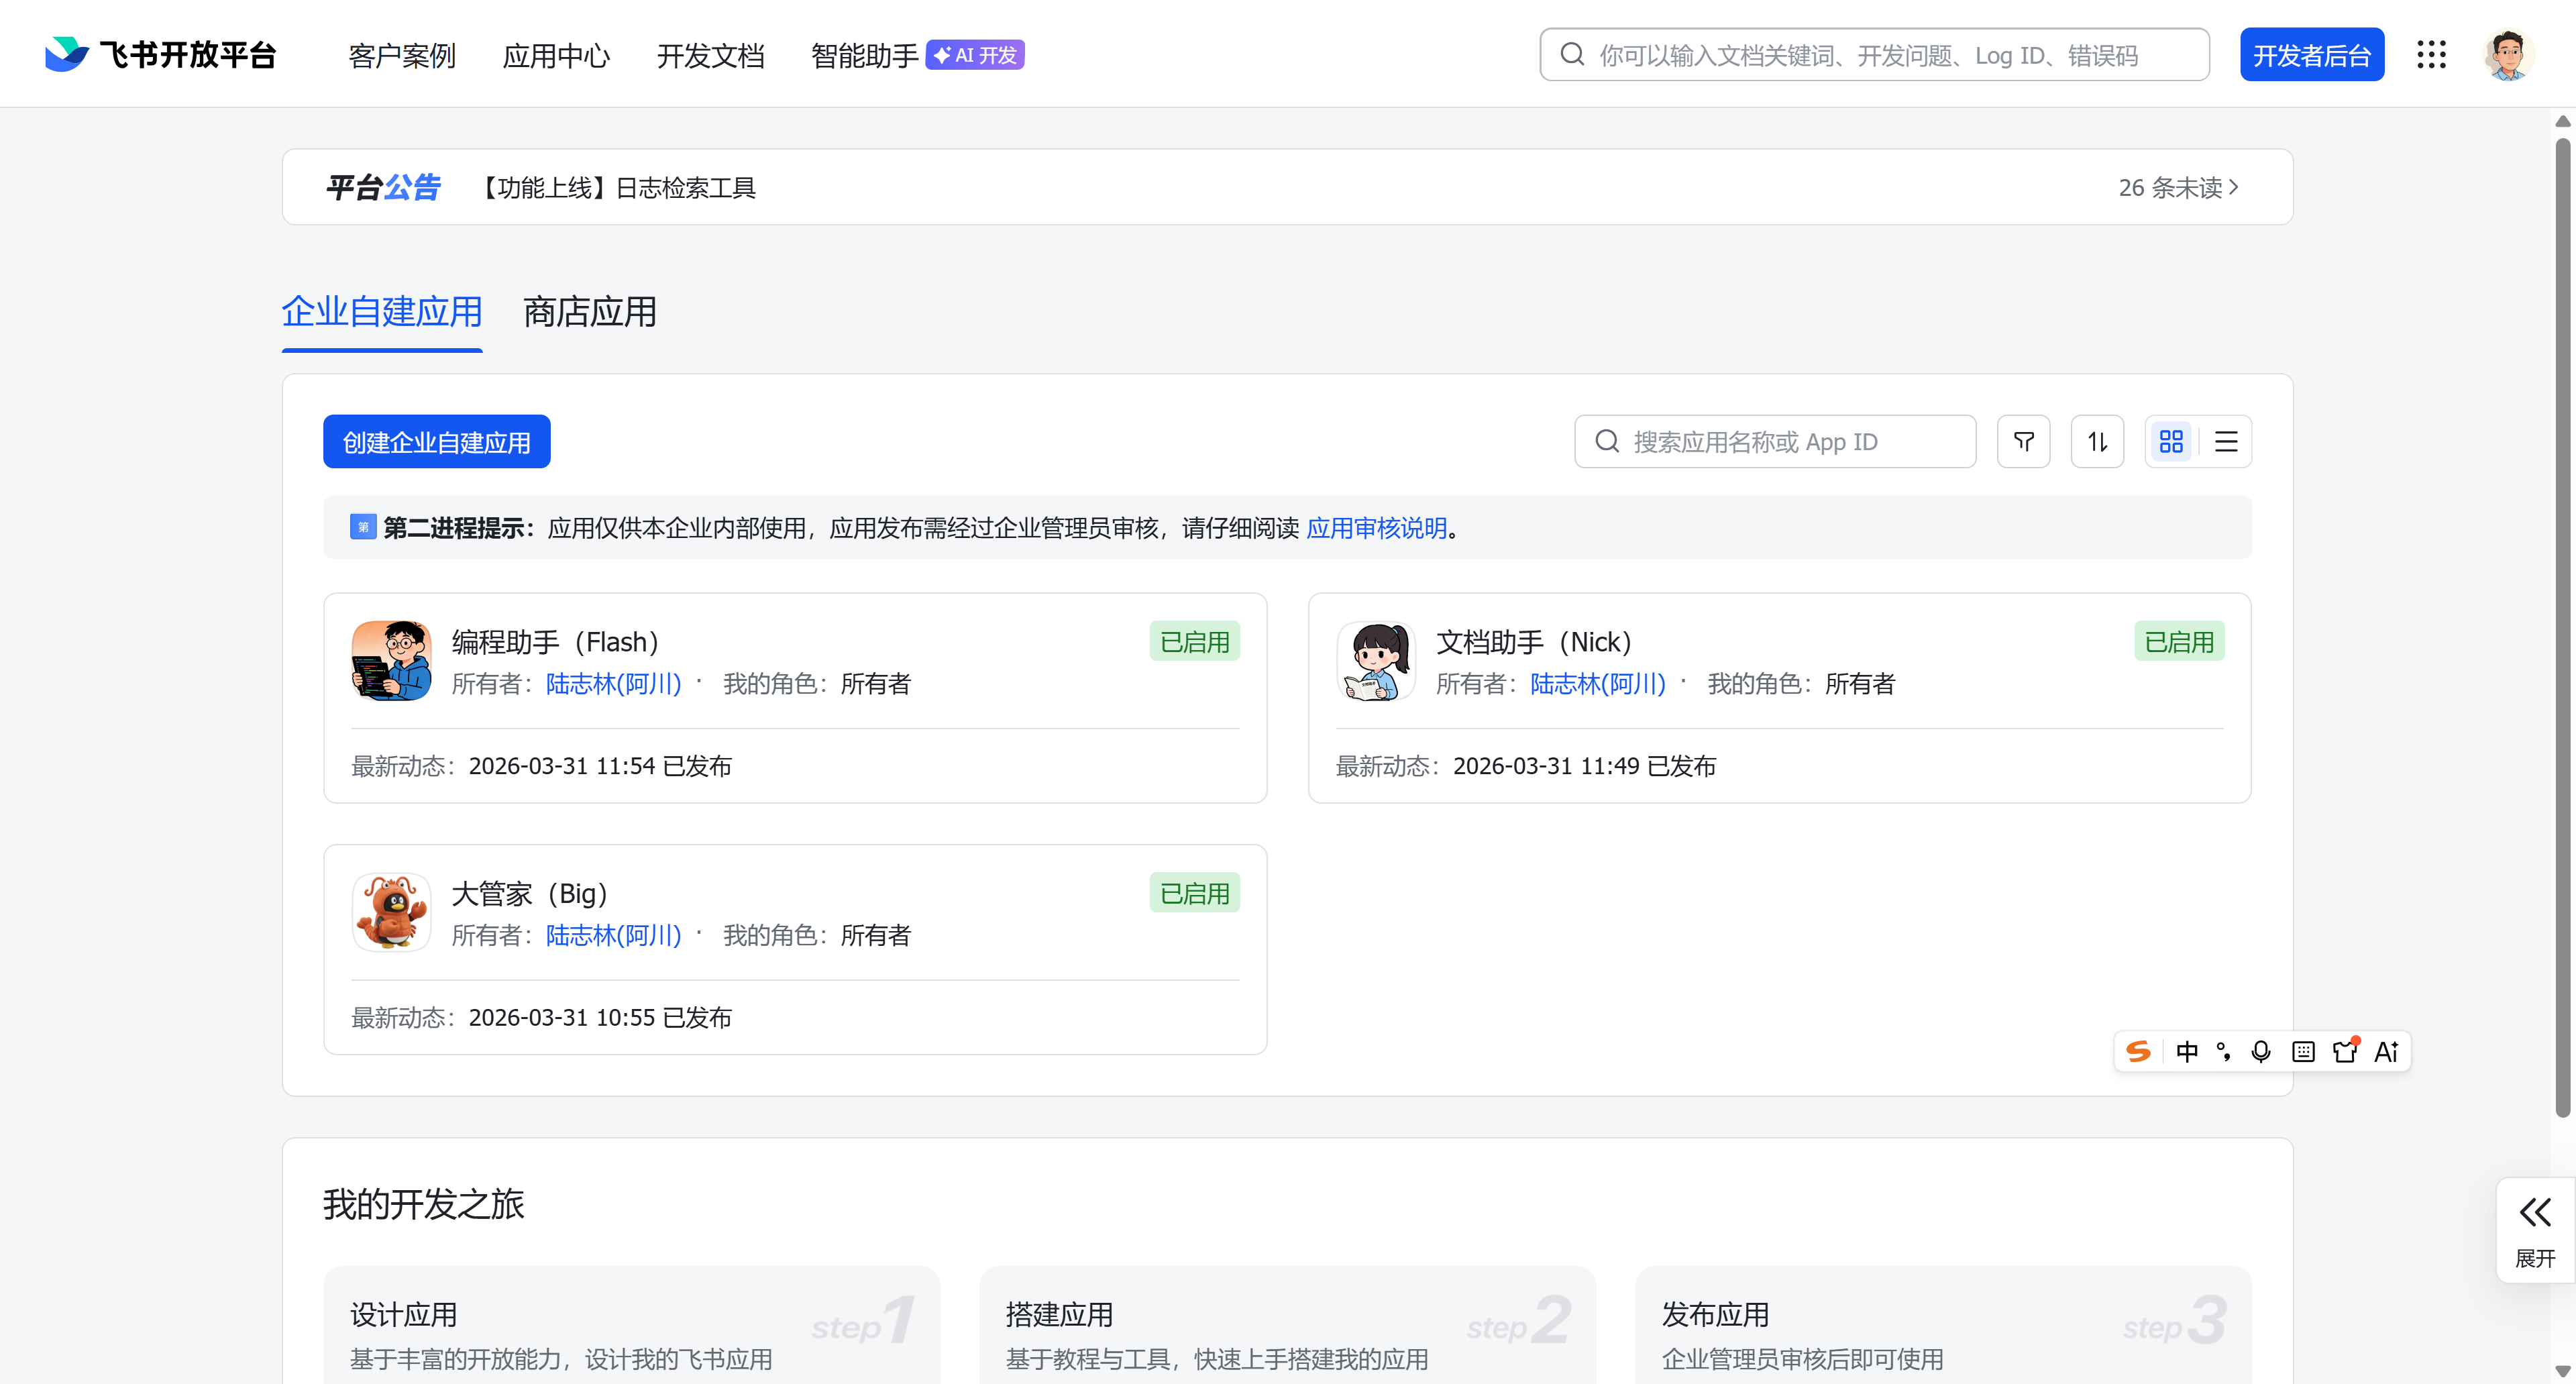Click the Feishu Open Platform logo
Image resolution: width=2576 pixels, height=1384 pixels.
click(x=160, y=54)
